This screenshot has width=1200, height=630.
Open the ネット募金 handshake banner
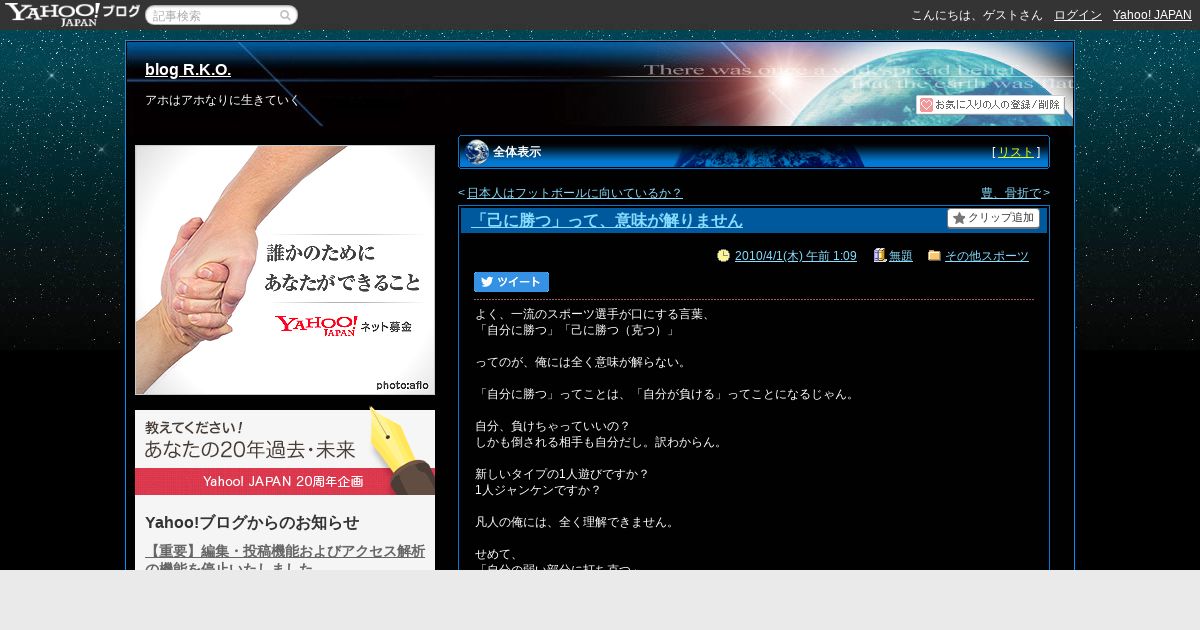pyautogui.click(x=285, y=270)
